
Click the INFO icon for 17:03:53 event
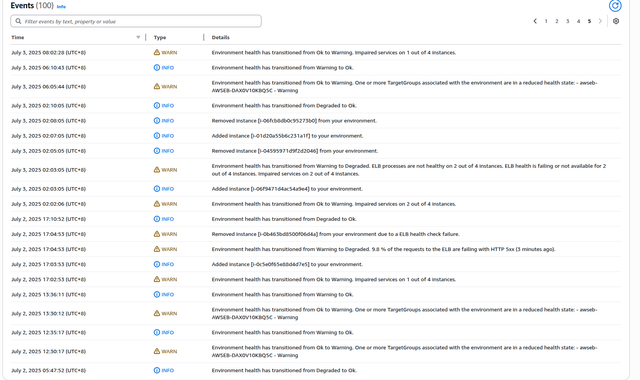[157, 264]
